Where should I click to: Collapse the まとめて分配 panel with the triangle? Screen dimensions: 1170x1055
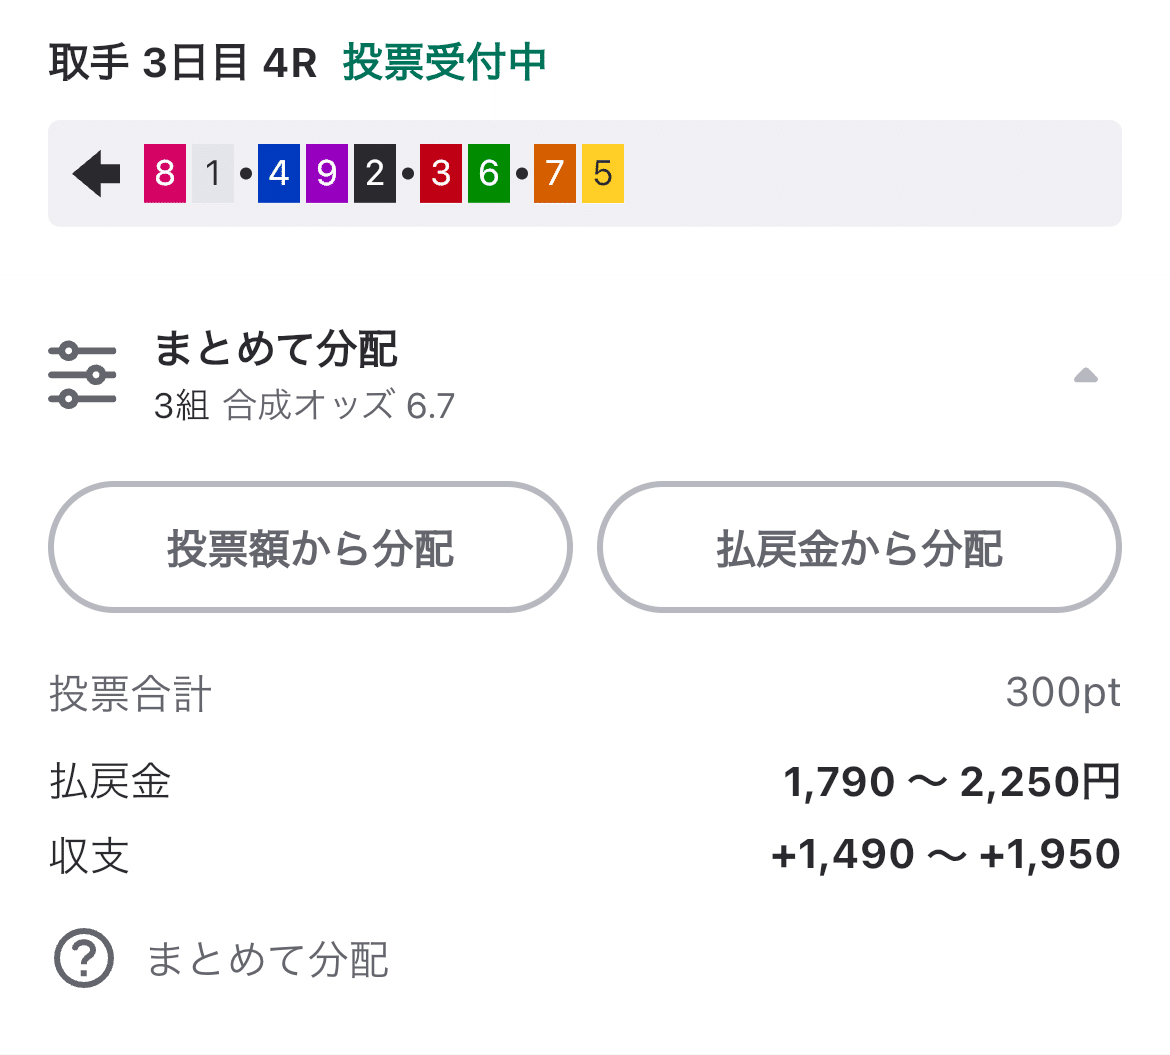(x=1085, y=375)
